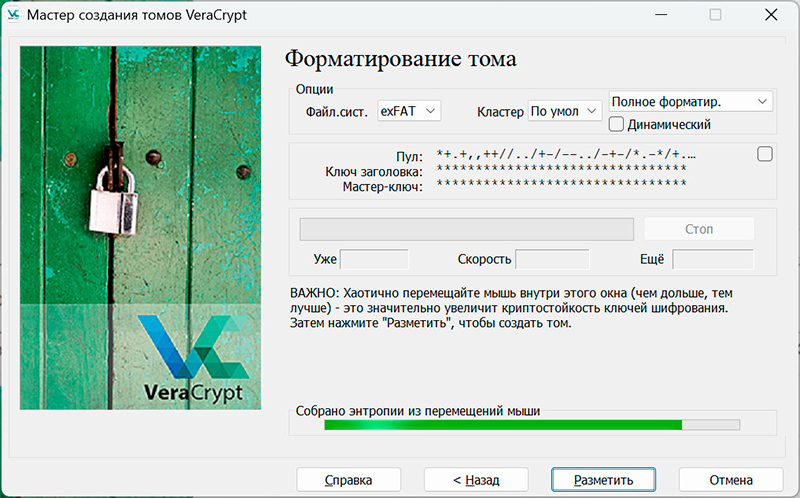800x498 pixels.
Task: Open the Файл.сист. exFAT dropdown
Action: tap(409, 111)
